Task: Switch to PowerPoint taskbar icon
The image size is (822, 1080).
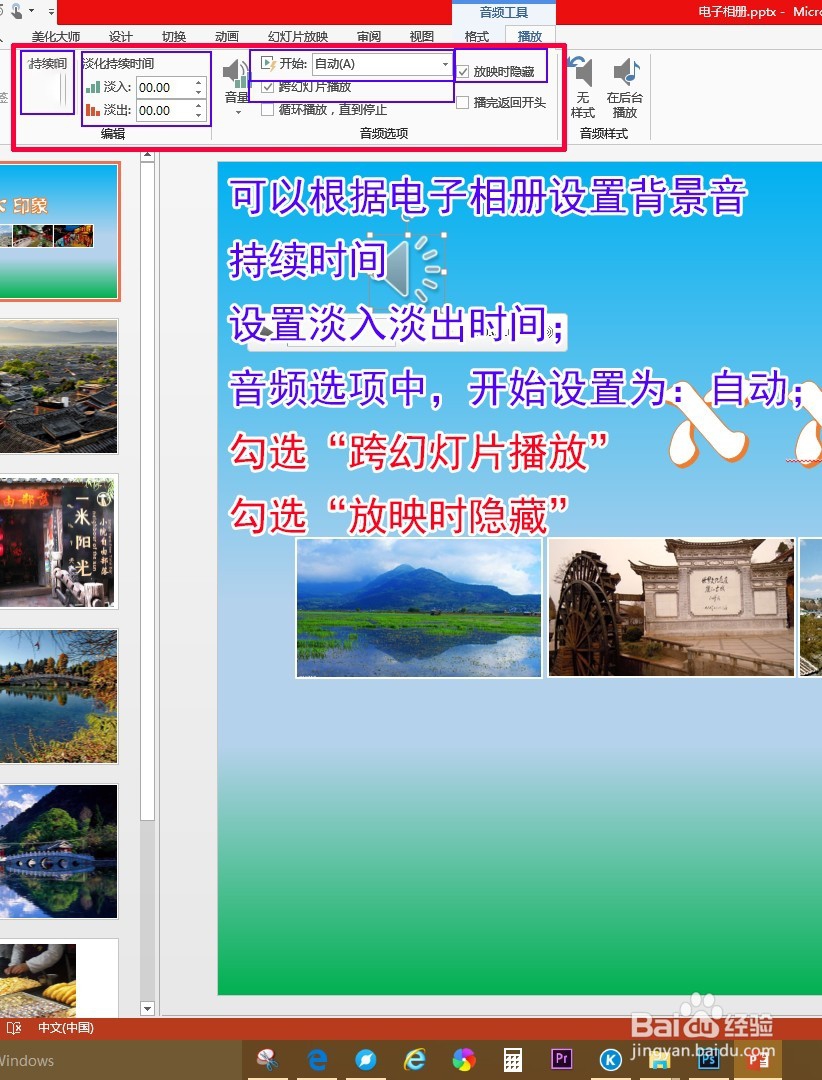Action: coord(758,1059)
